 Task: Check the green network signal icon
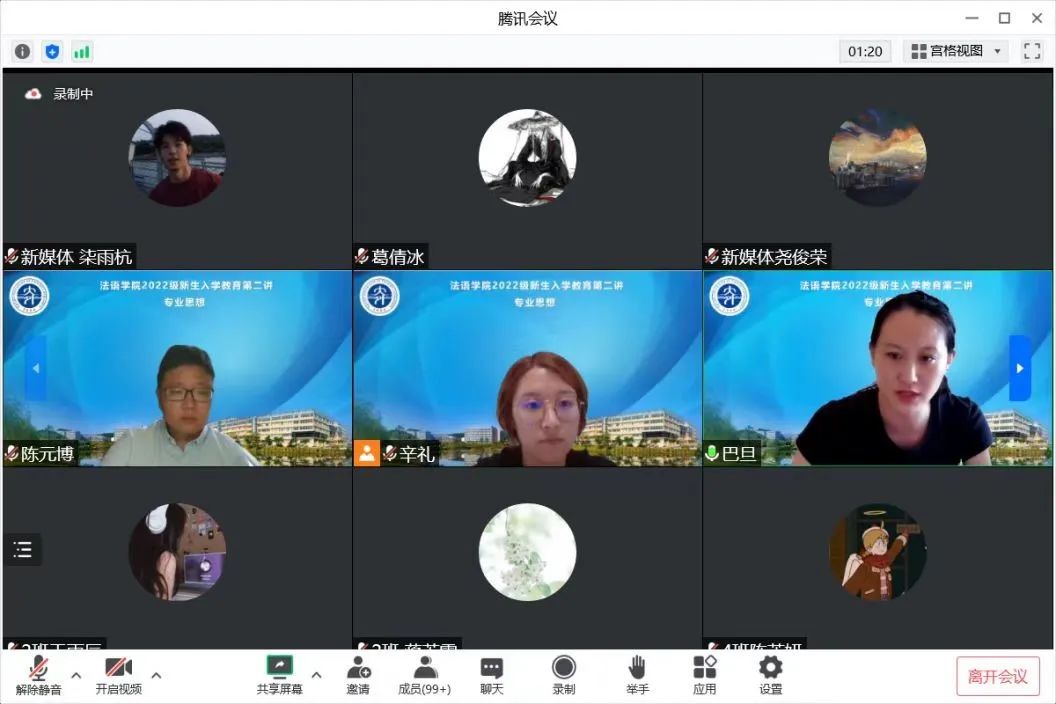point(81,51)
